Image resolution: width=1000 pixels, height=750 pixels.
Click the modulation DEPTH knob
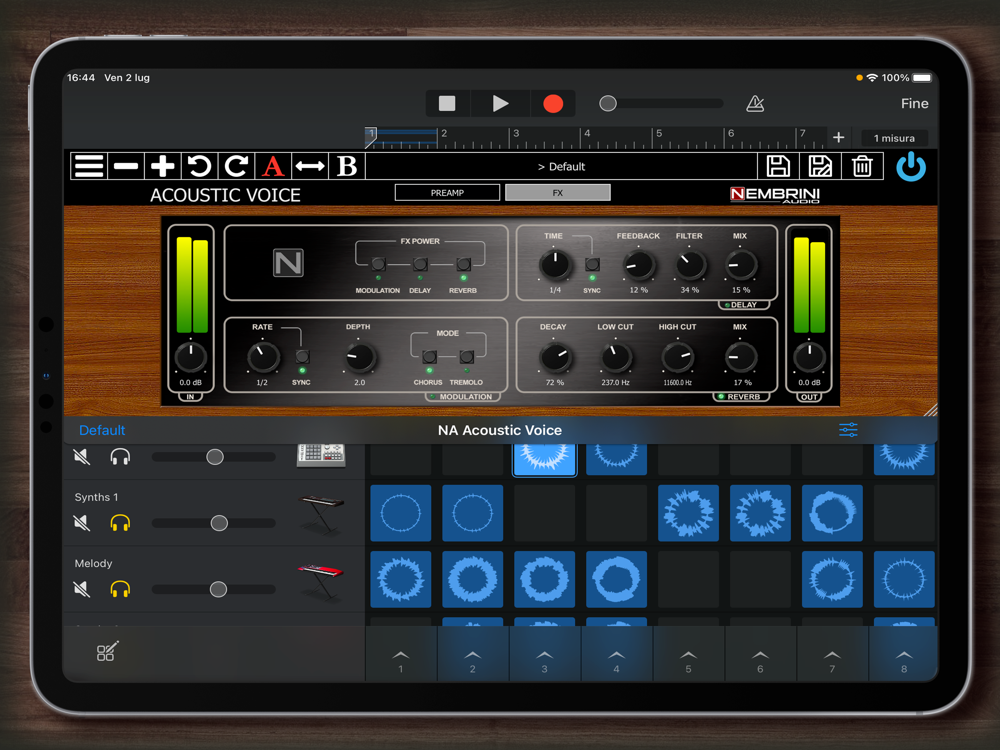360,357
